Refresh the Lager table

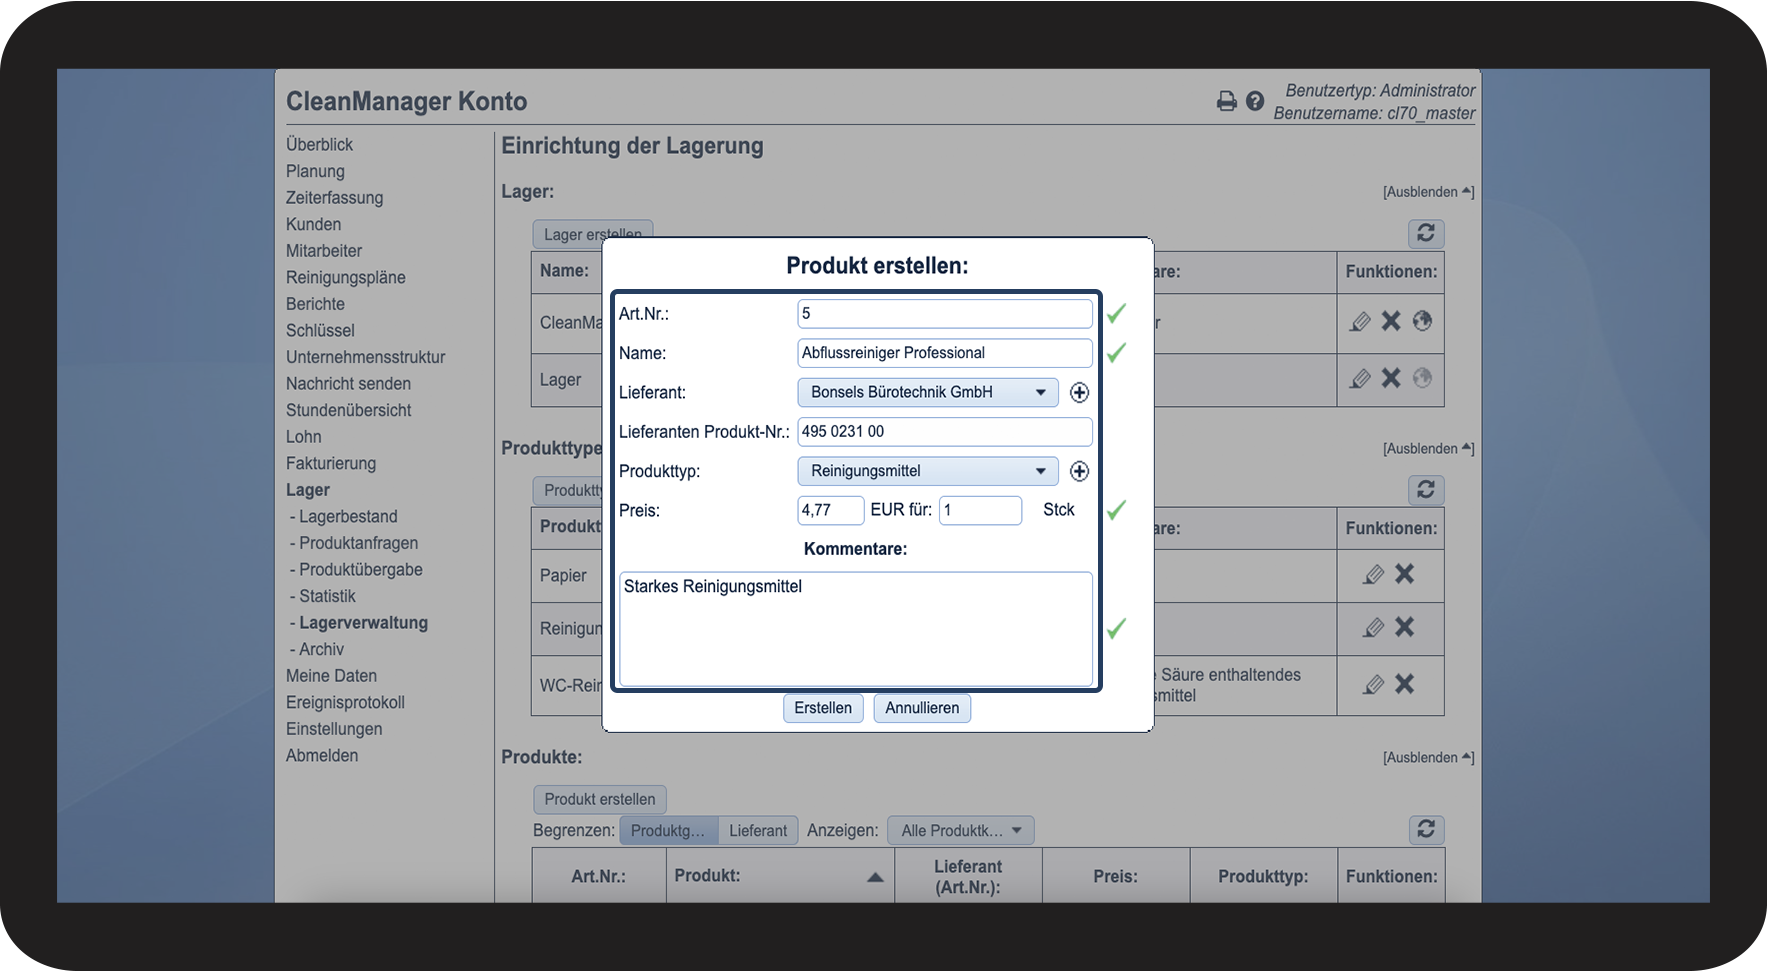(x=1426, y=233)
